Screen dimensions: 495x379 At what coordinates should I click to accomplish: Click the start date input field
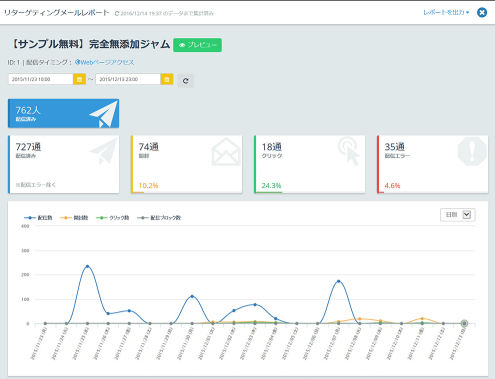[41, 79]
